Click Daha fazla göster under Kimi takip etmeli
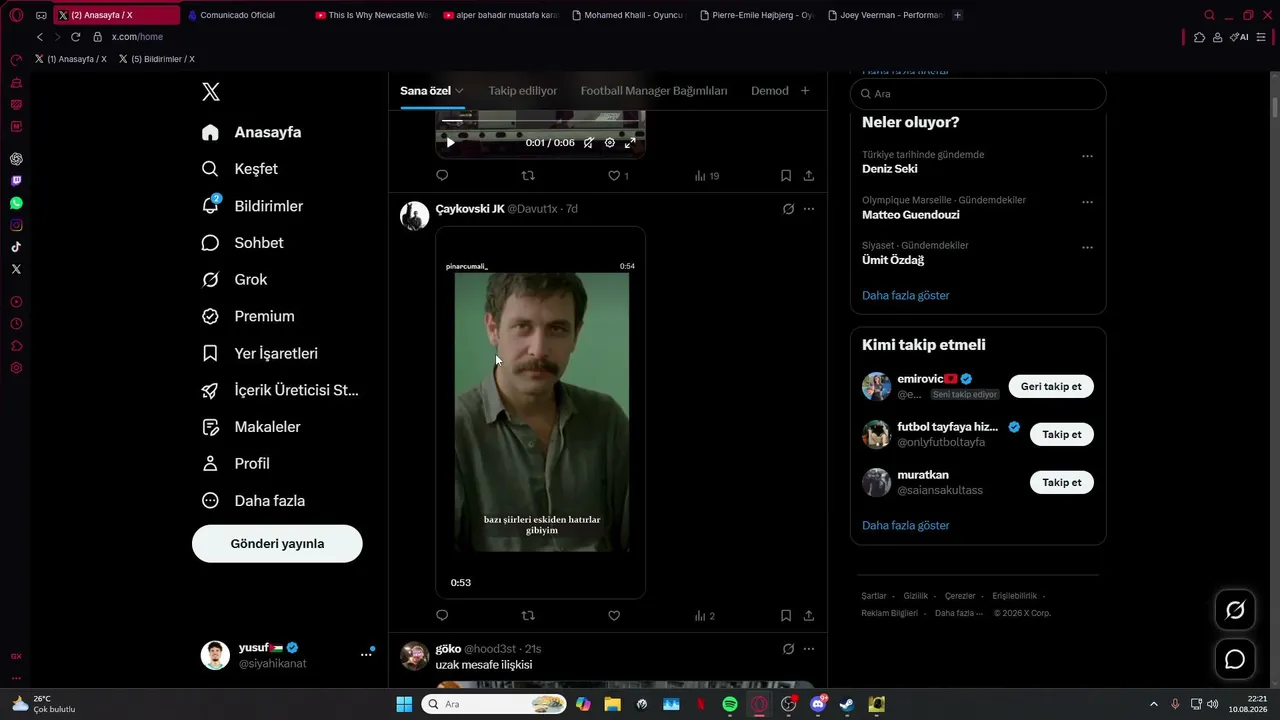This screenshot has height=720, width=1280. click(906, 526)
